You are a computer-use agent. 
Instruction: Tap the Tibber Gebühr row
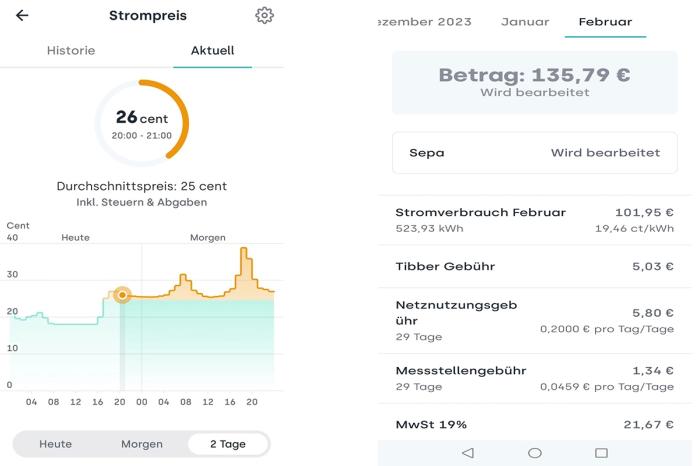click(x=534, y=266)
